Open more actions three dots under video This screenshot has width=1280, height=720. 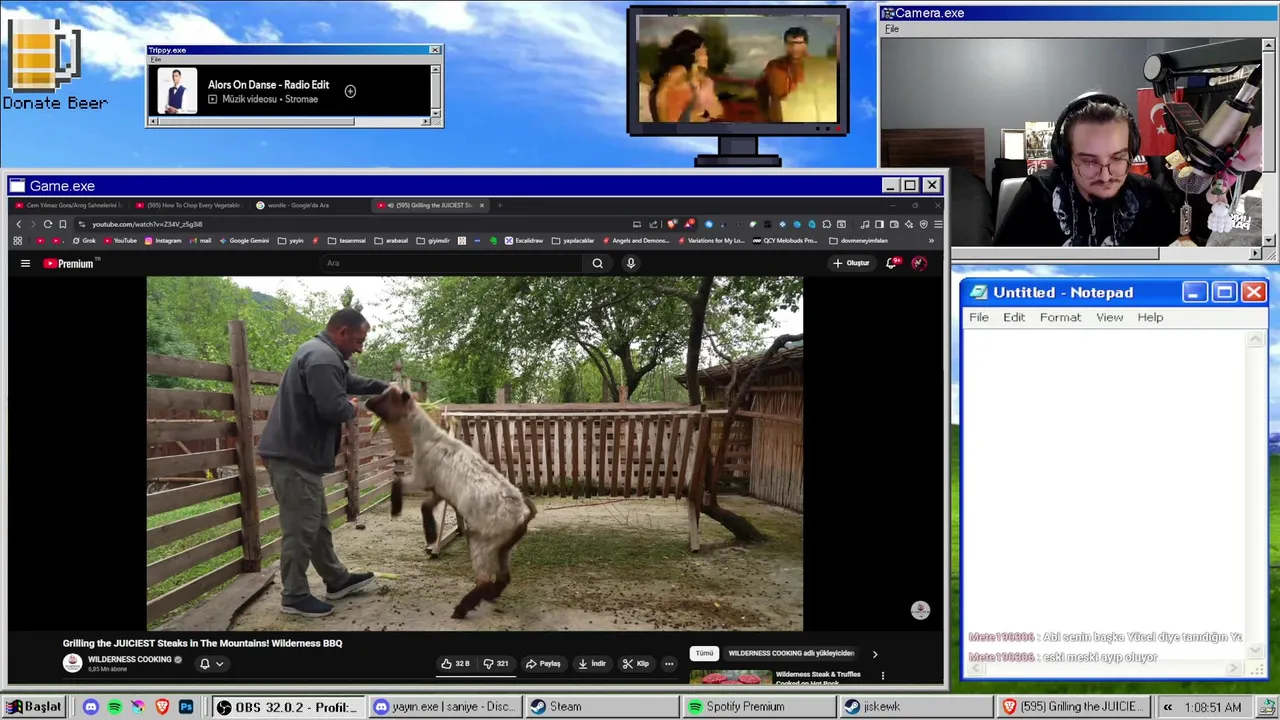pyautogui.click(x=669, y=663)
